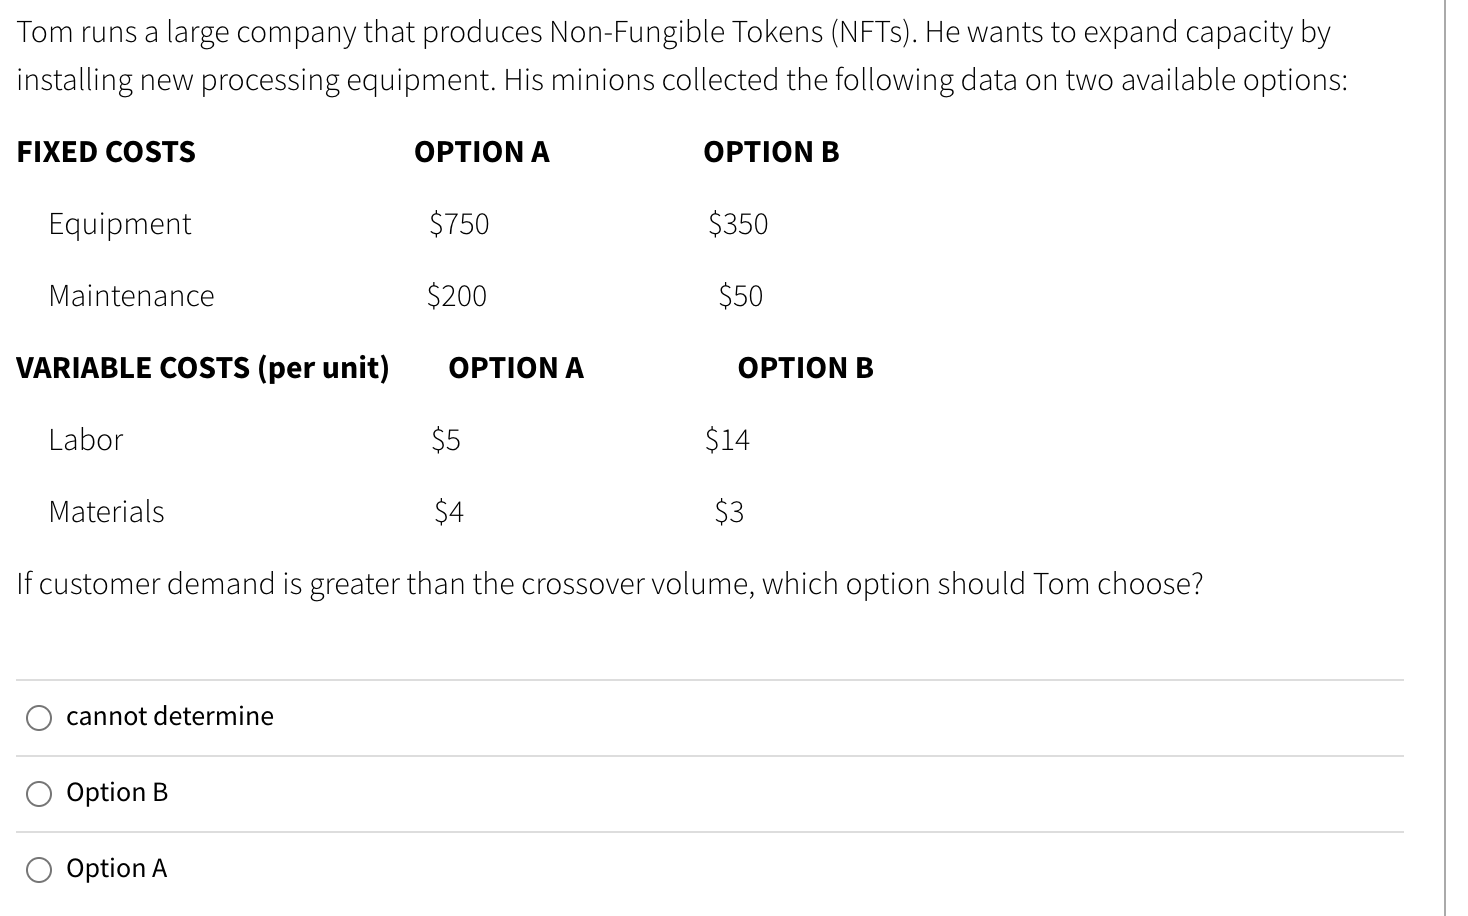Click the $4 materials cost value
Screen dimensions: 1468x916
(449, 512)
